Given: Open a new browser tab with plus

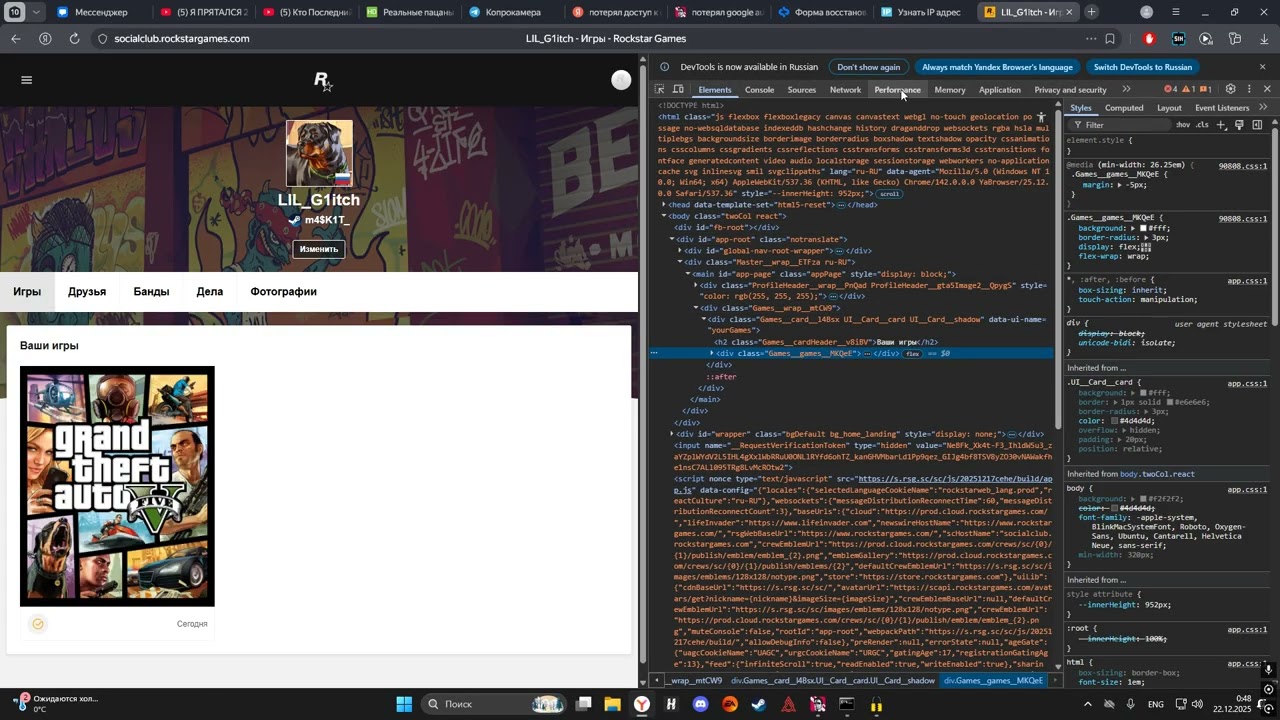Looking at the screenshot, I should tap(1092, 12).
